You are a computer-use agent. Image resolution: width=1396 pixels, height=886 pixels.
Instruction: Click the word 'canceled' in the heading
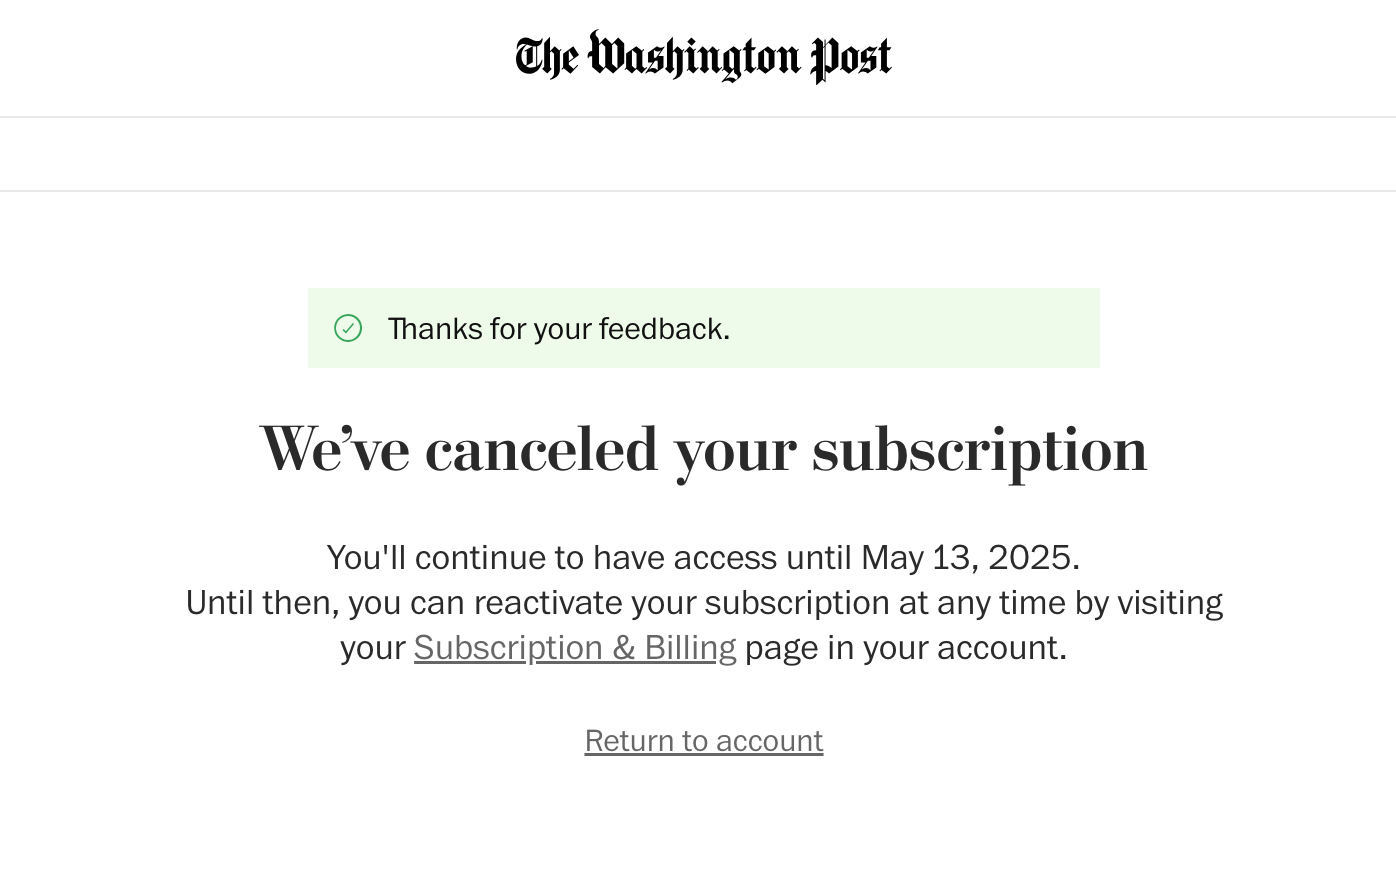(x=541, y=449)
